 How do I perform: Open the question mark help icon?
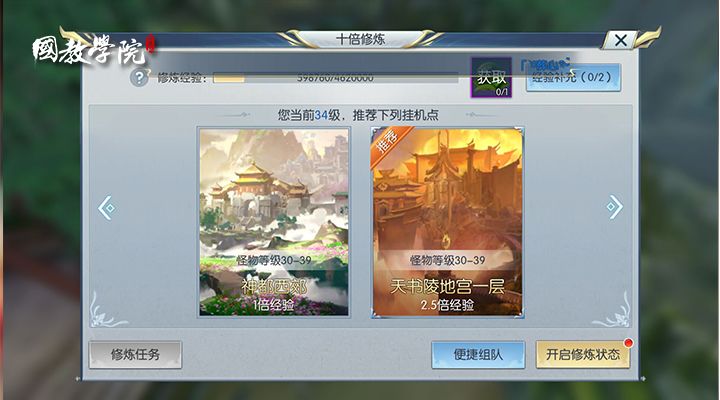point(139,78)
